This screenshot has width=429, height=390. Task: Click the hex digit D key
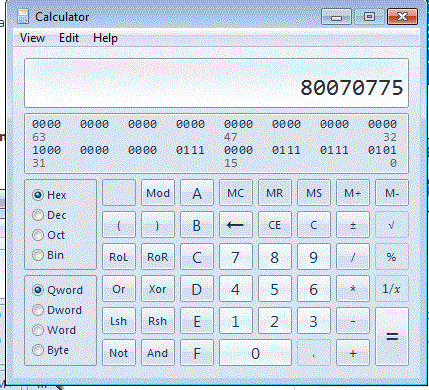tap(197, 289)
